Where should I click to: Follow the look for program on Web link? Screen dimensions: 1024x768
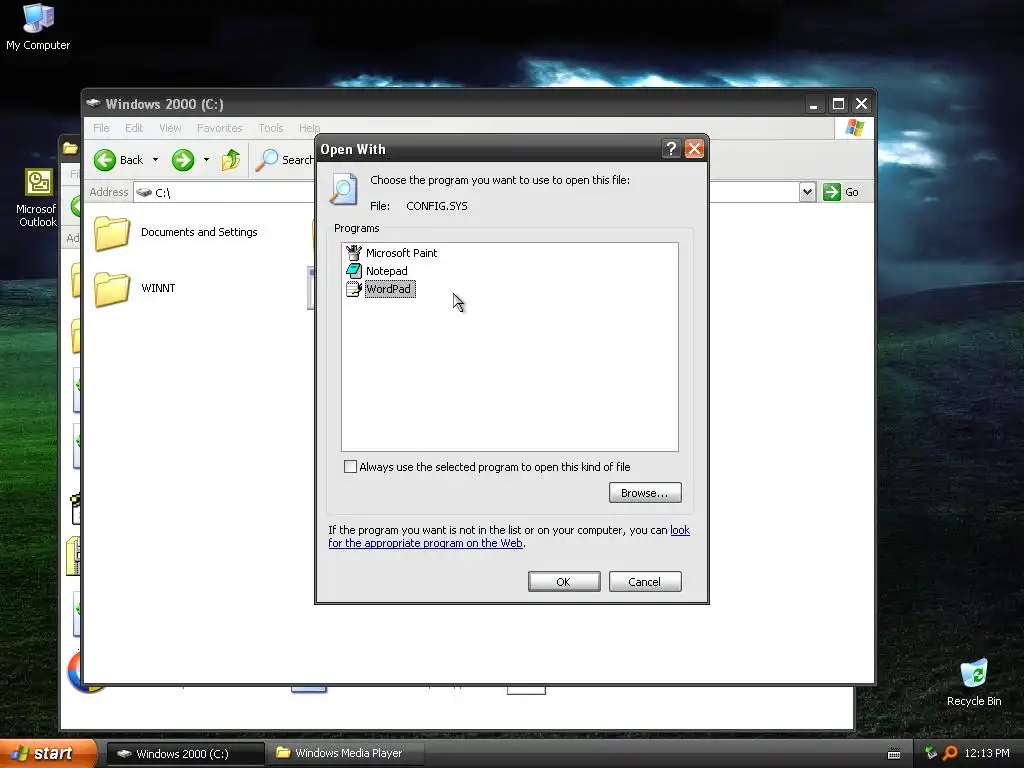[x=509, y=536]
